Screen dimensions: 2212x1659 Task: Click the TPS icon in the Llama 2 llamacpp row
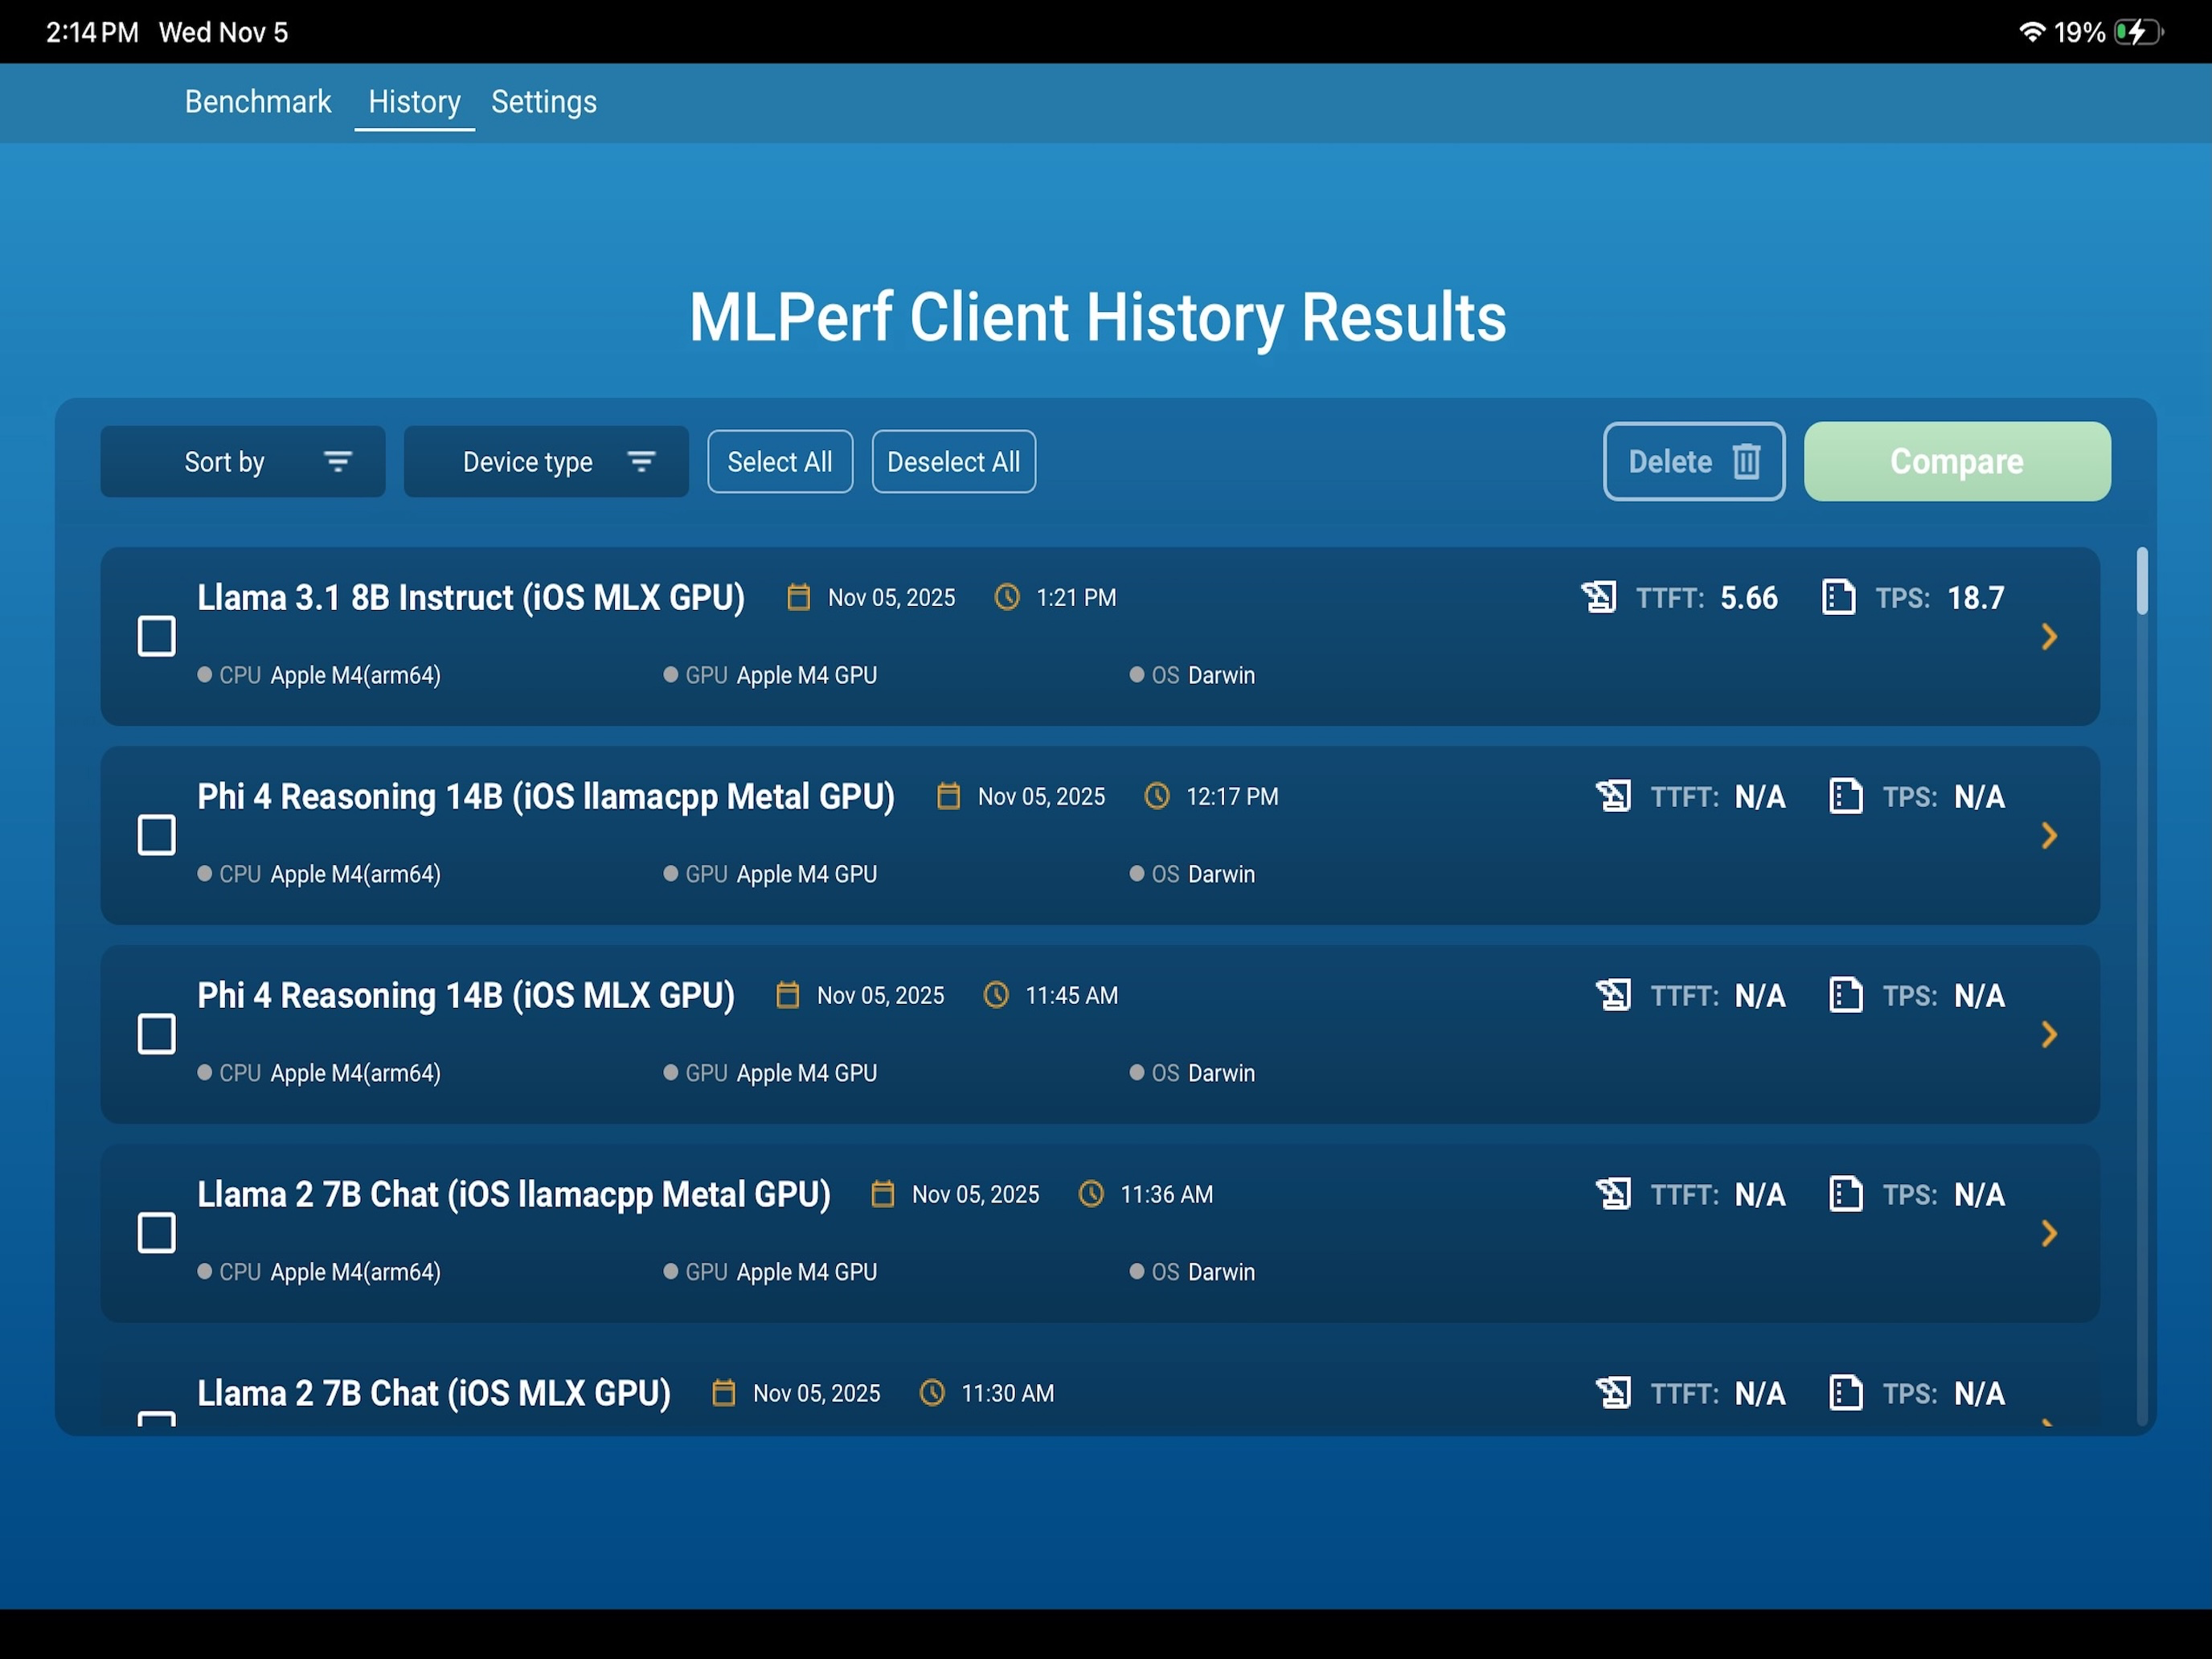1846,1194
